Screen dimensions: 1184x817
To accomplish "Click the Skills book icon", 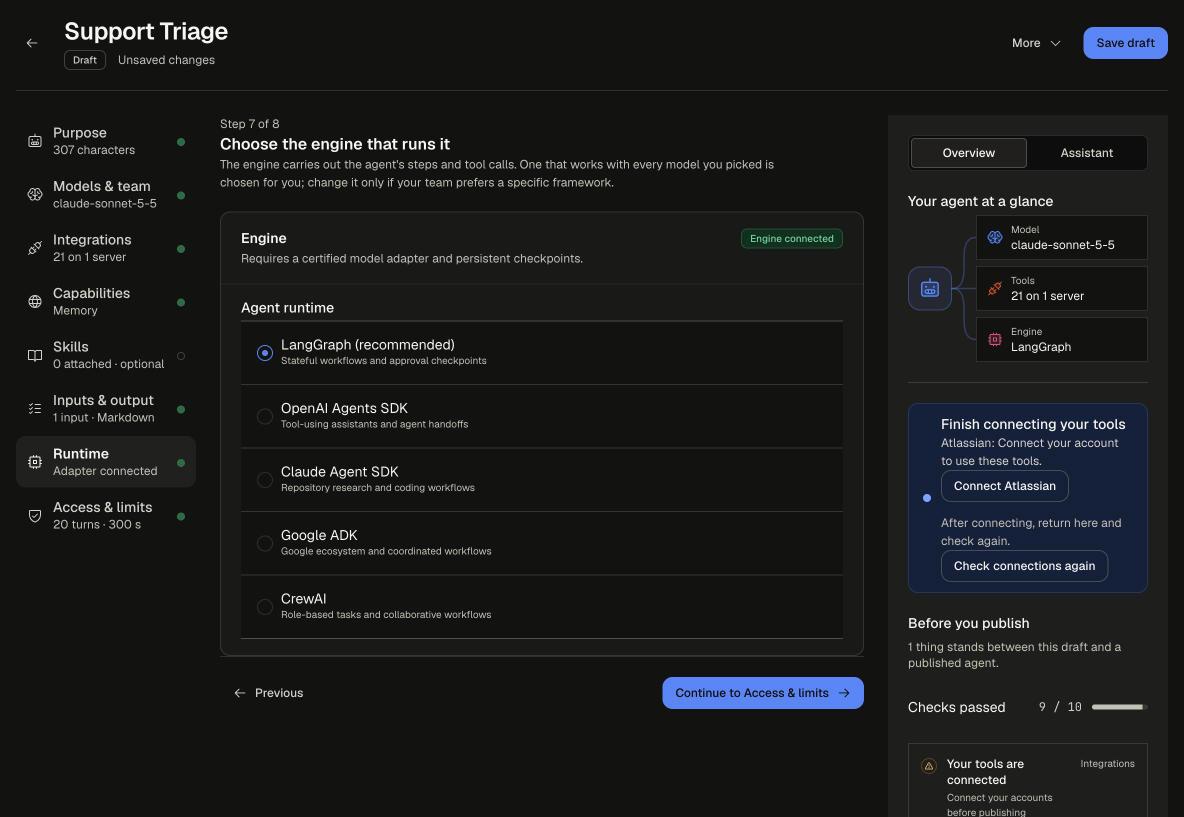I will point(35,356).
